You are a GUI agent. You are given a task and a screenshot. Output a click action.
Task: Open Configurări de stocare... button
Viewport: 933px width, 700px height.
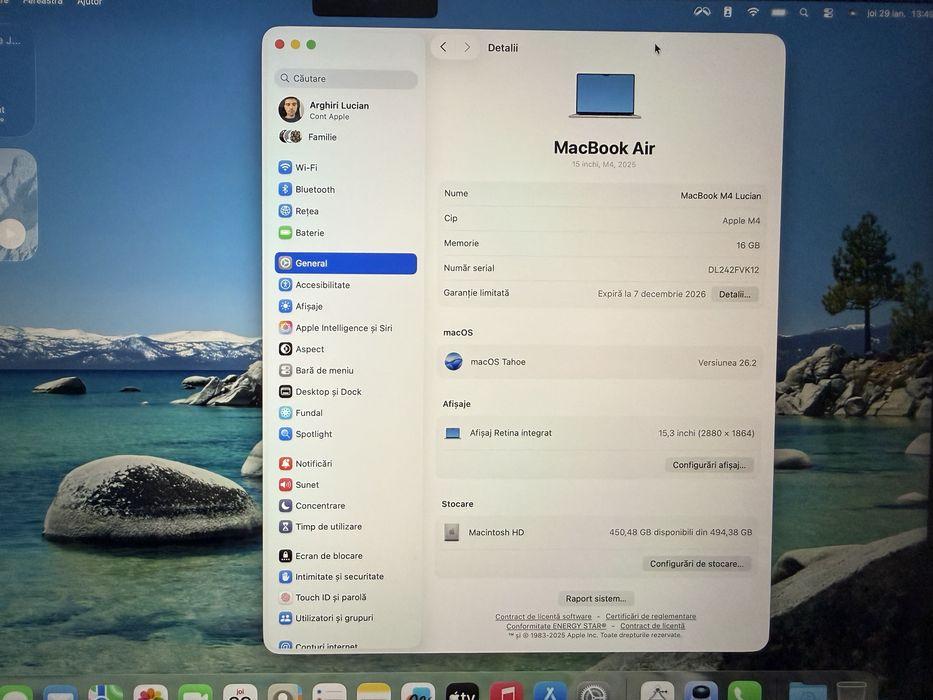[696, 563]
